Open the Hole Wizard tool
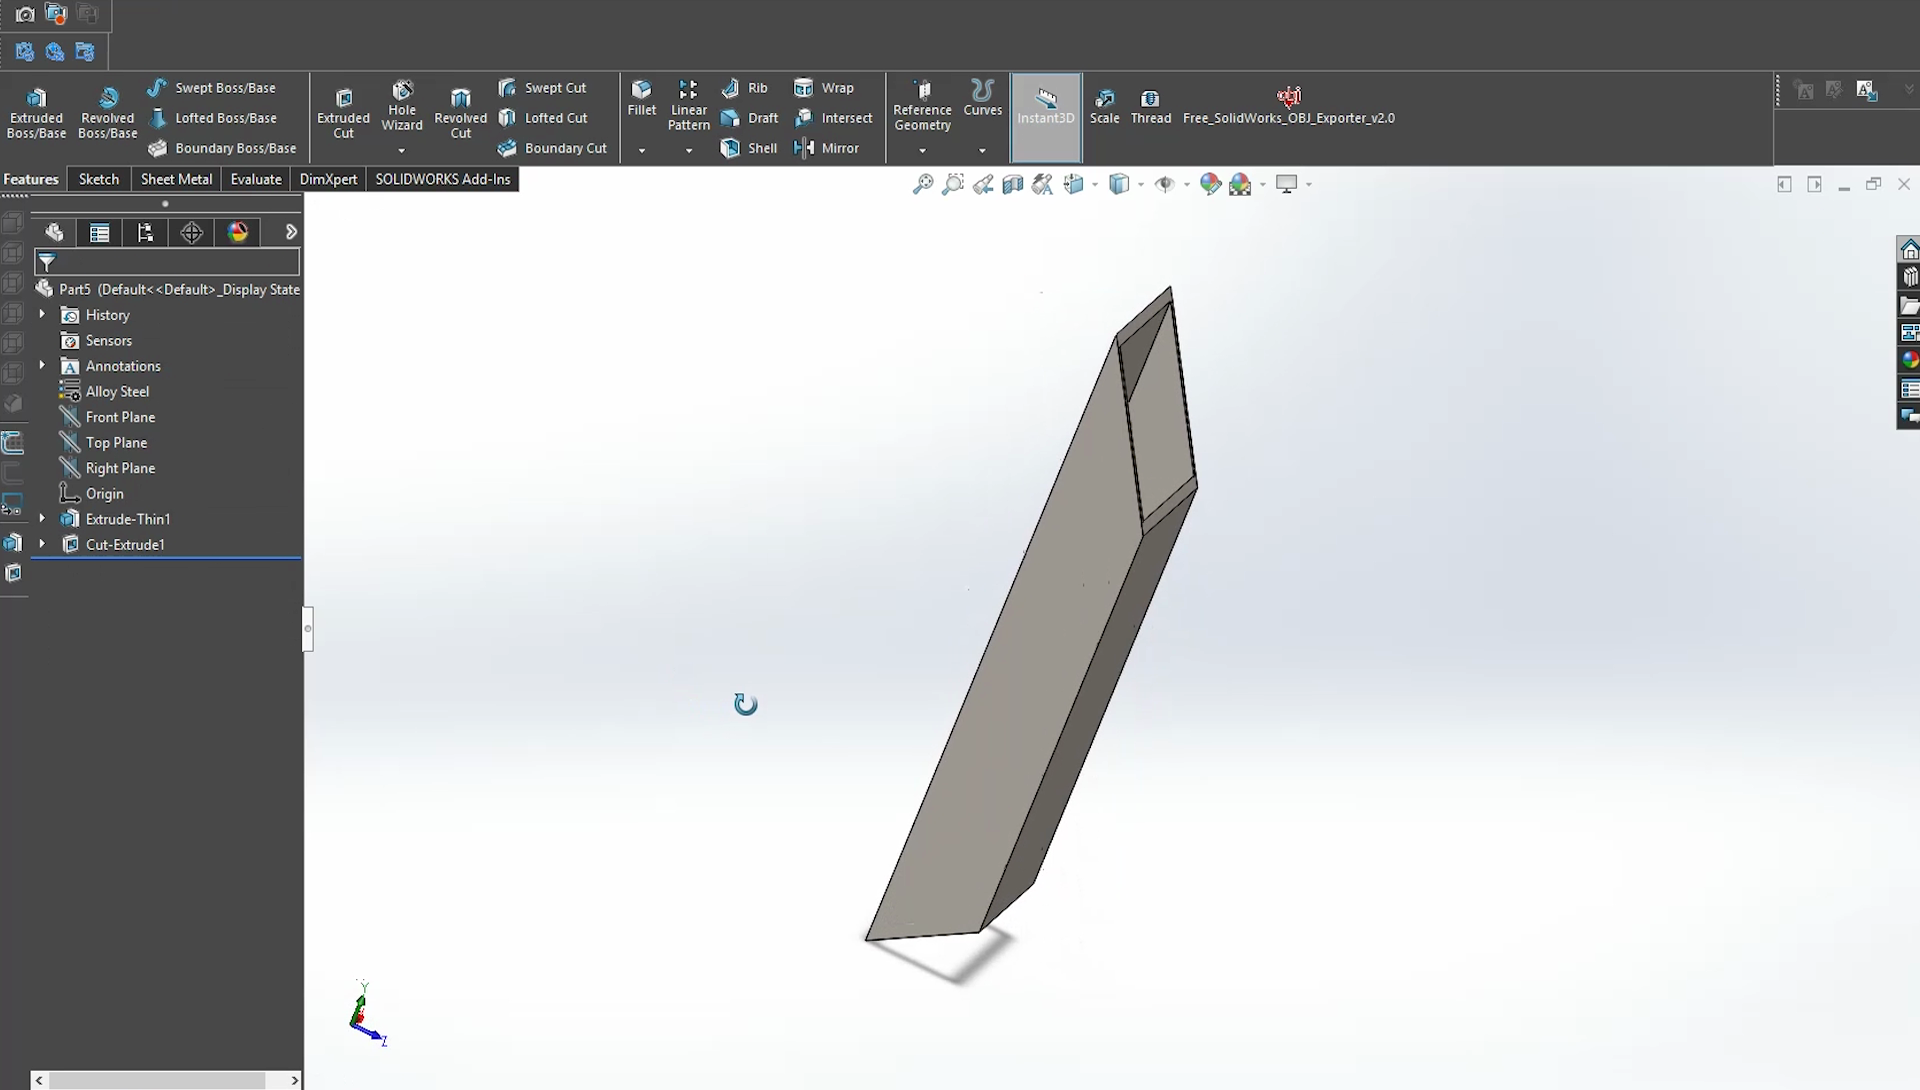Viewport: 1920px width, 1090px height. coord(402,106)
